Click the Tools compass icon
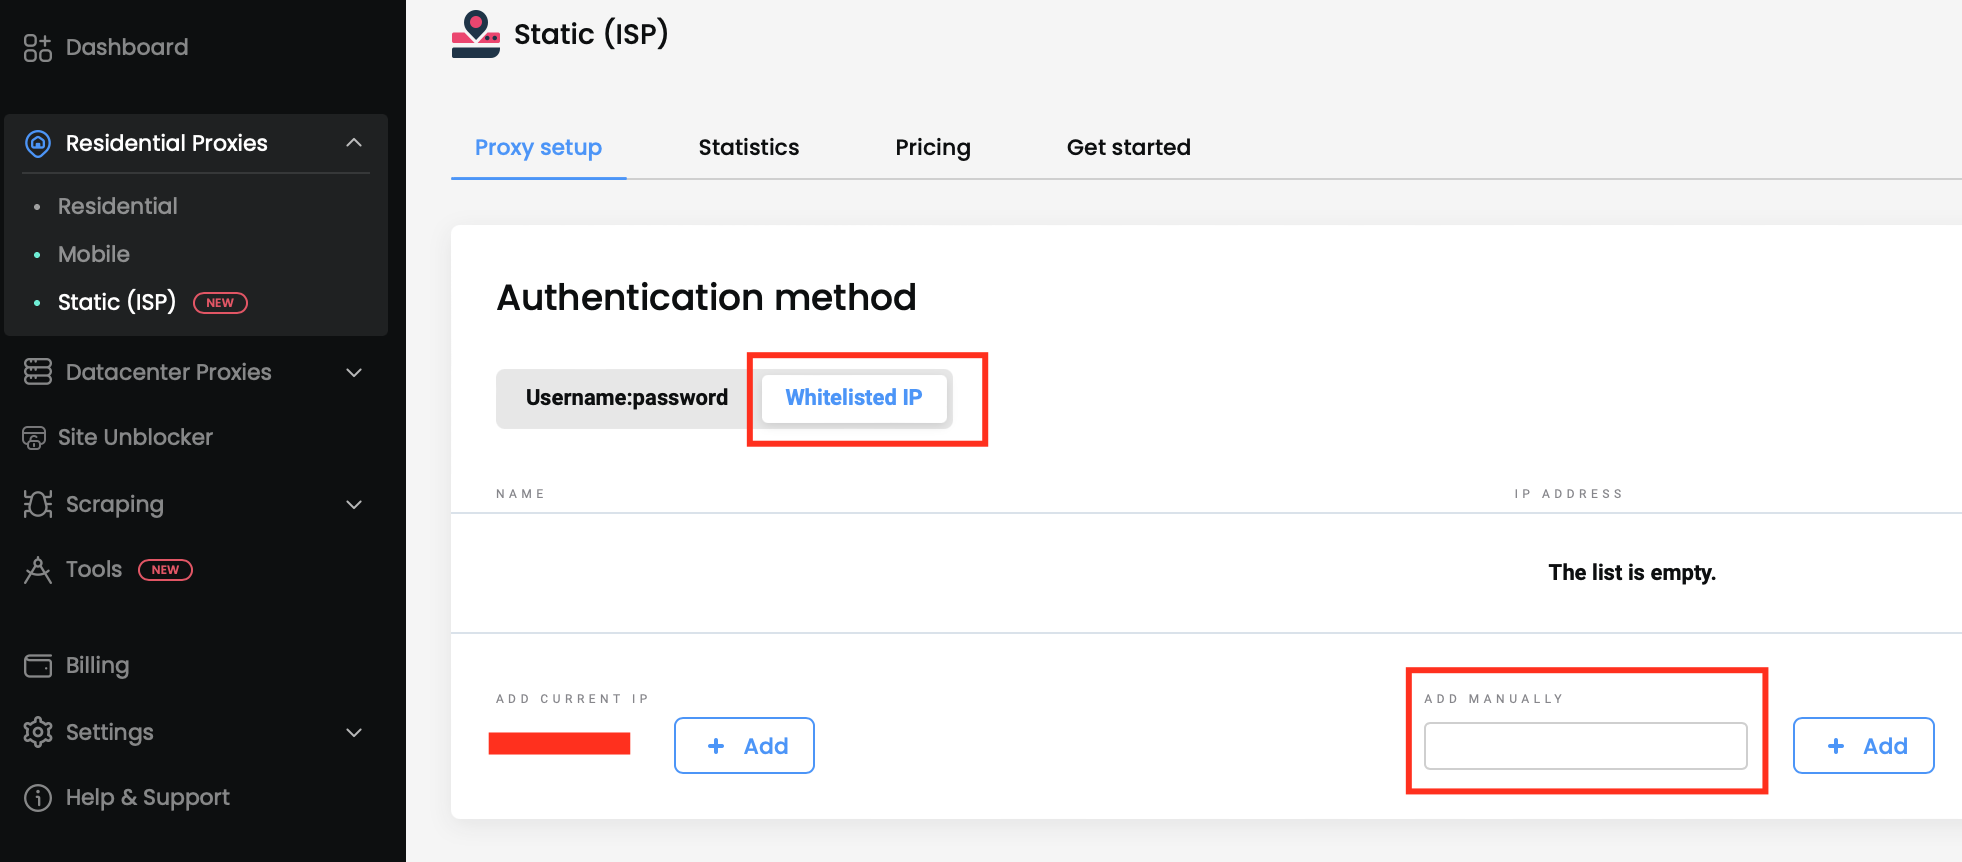The width and height of the screenshot is (1962, 862). click(x=37, y=570)
